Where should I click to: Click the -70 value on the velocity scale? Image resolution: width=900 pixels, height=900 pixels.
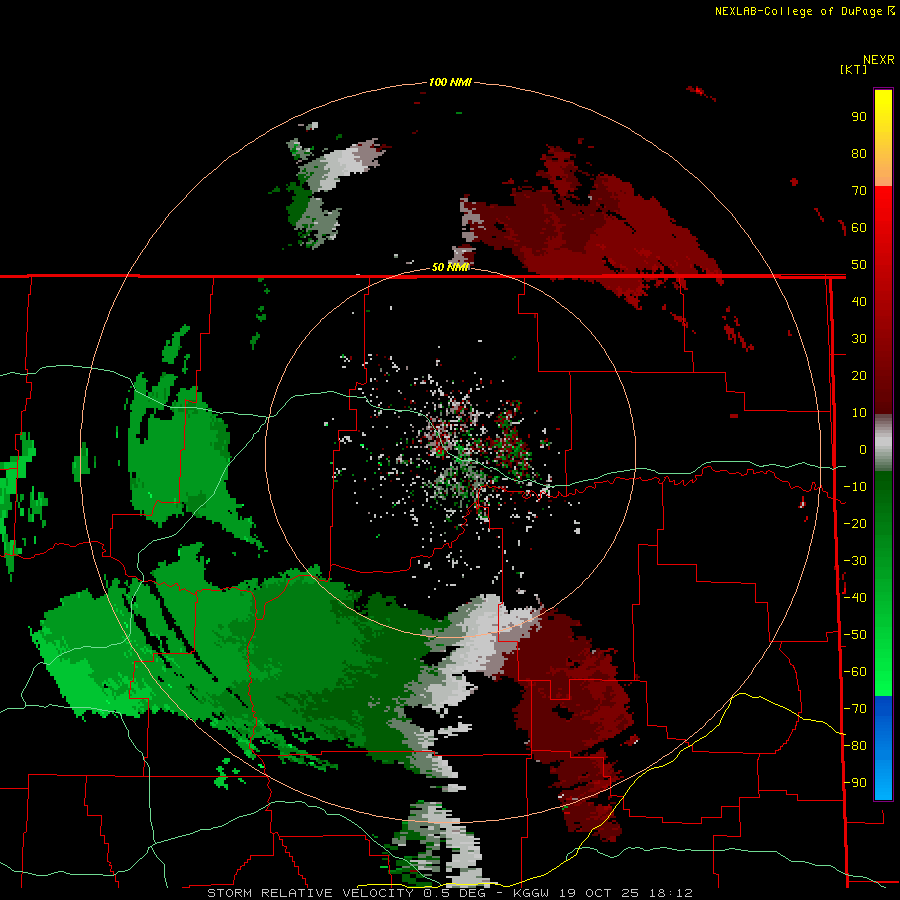point(855,709)
